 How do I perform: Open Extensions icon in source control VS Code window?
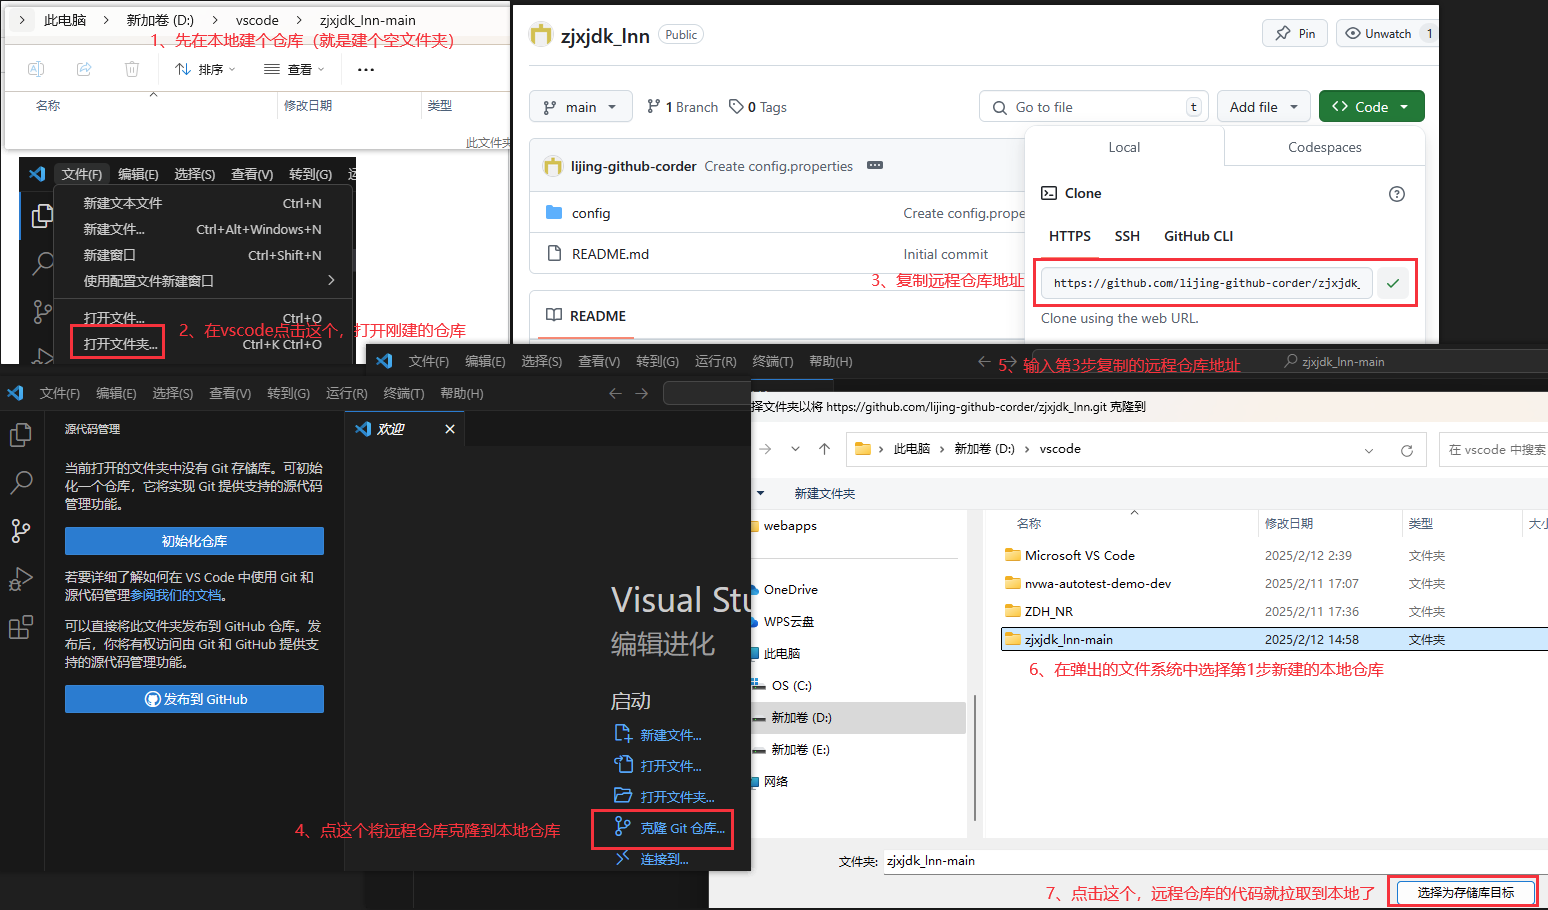coord(21,627)
